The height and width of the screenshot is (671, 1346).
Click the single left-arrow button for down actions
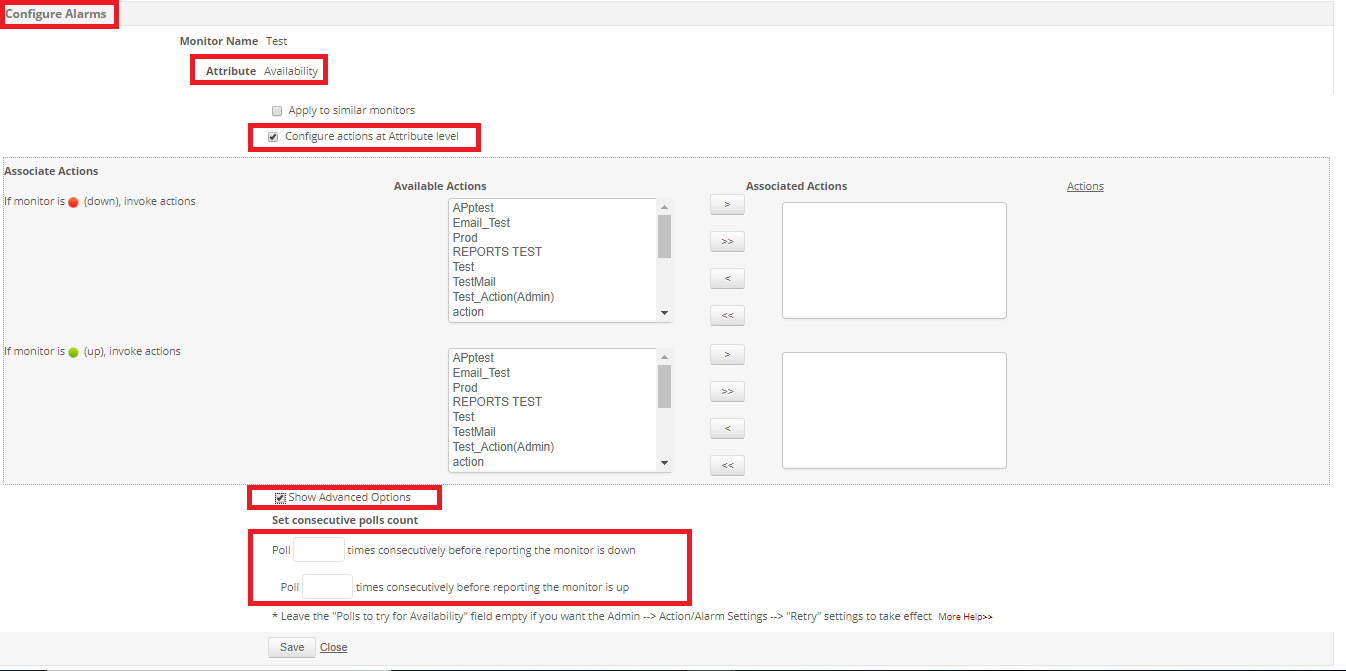[x=727, y=279]
